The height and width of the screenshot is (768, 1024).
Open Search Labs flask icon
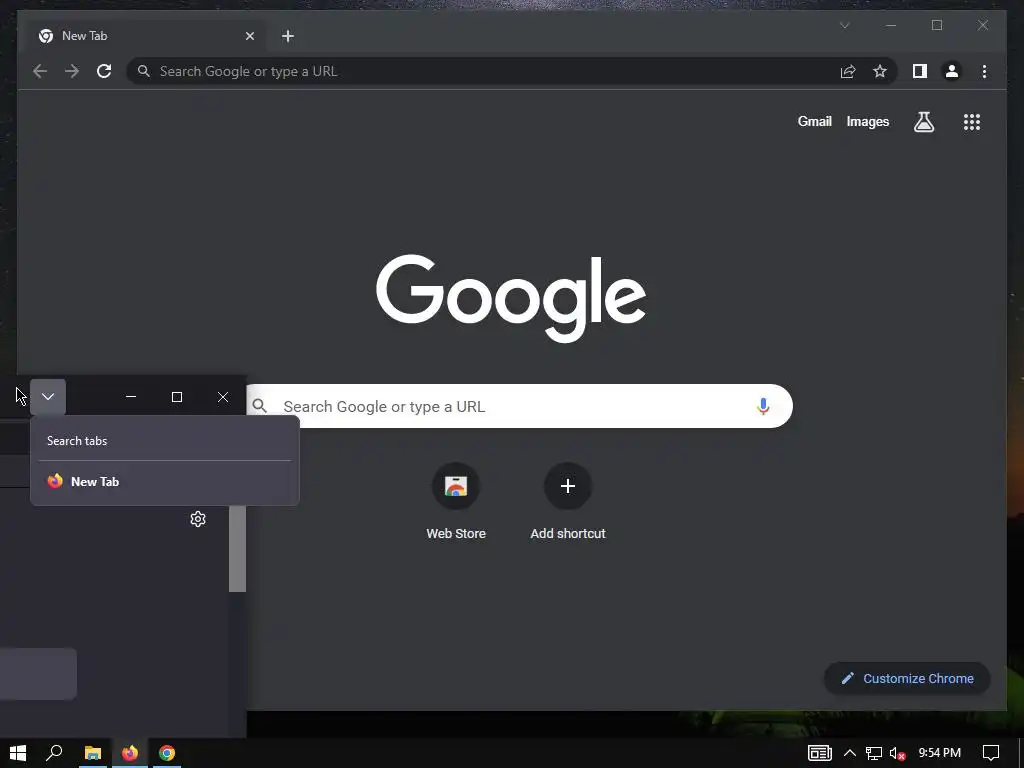tap(923, 122)
